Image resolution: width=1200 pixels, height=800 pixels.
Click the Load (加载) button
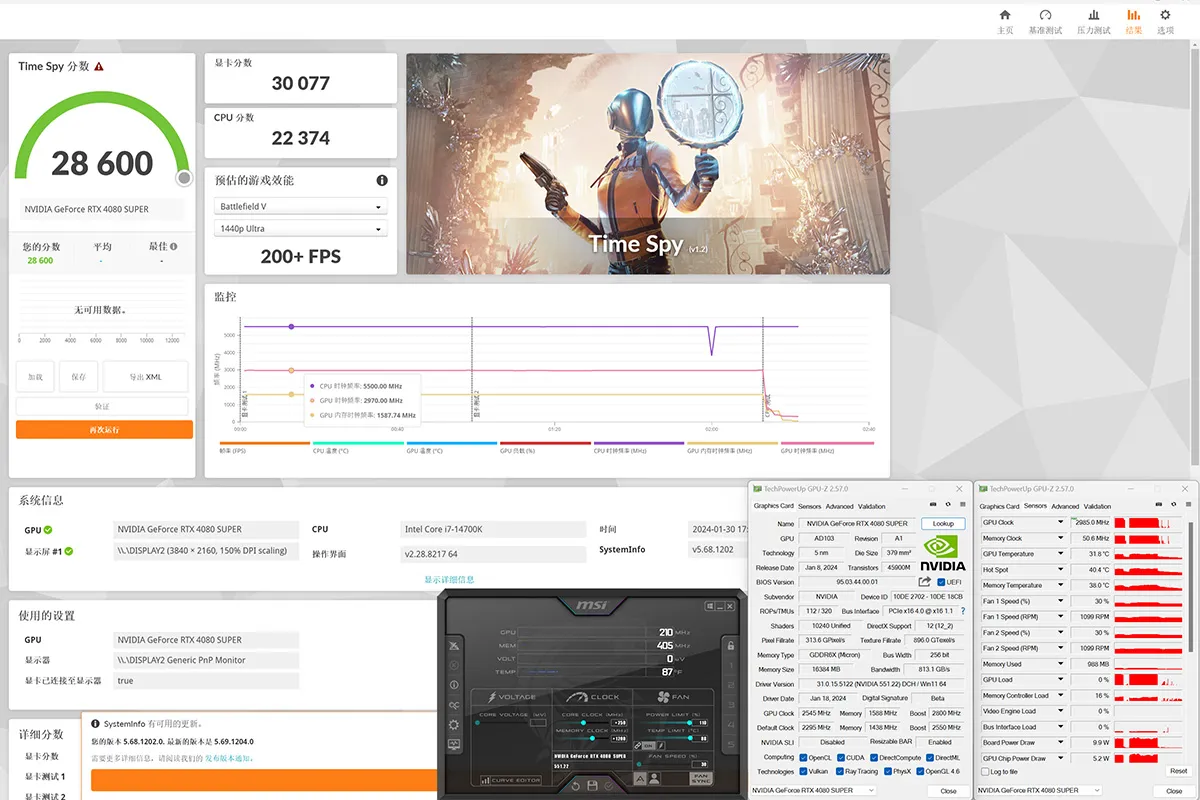[35, 377]
